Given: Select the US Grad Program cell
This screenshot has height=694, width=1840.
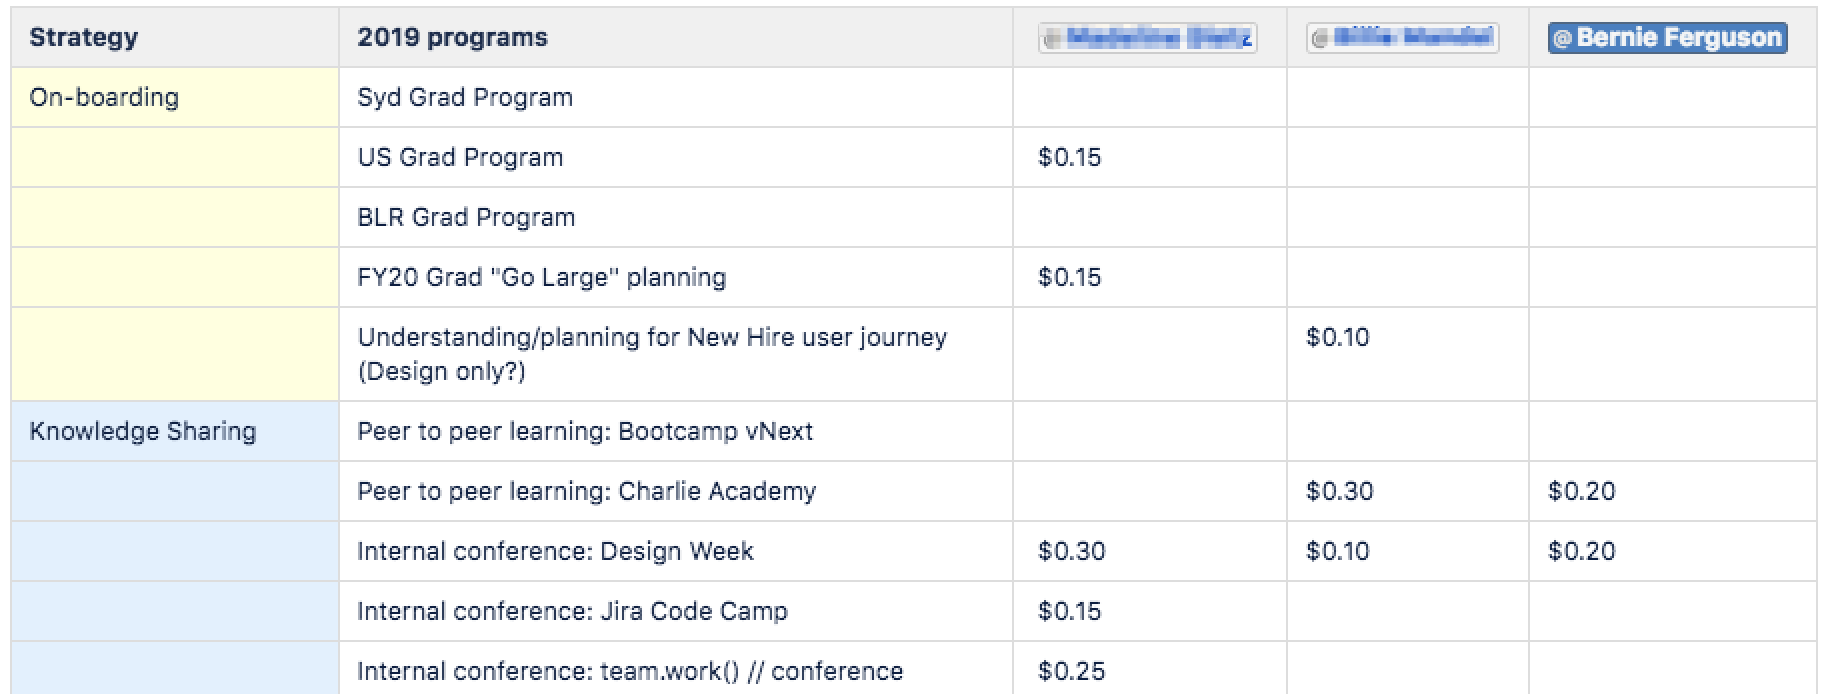Looking at the screenshot, I should pos(676,157).
